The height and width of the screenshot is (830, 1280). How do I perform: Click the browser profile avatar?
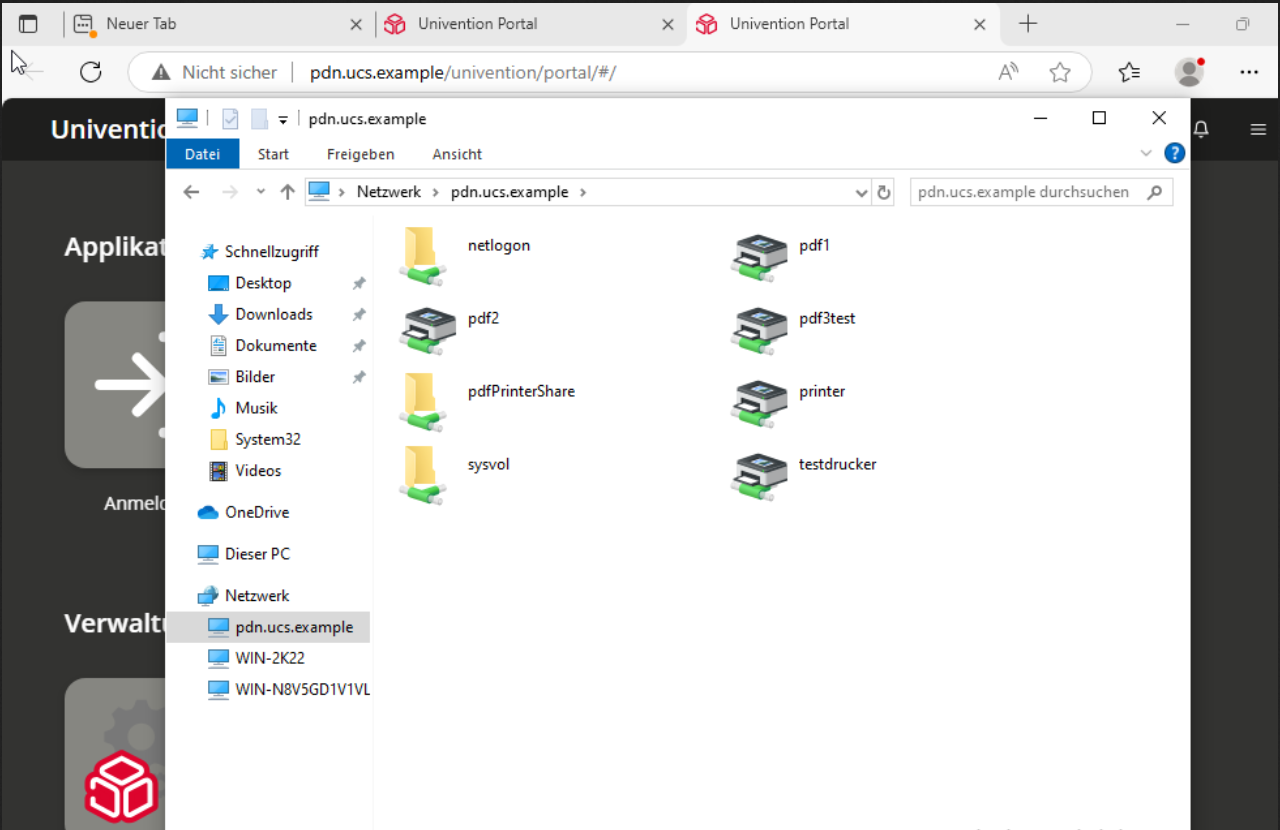(1189, 72)
